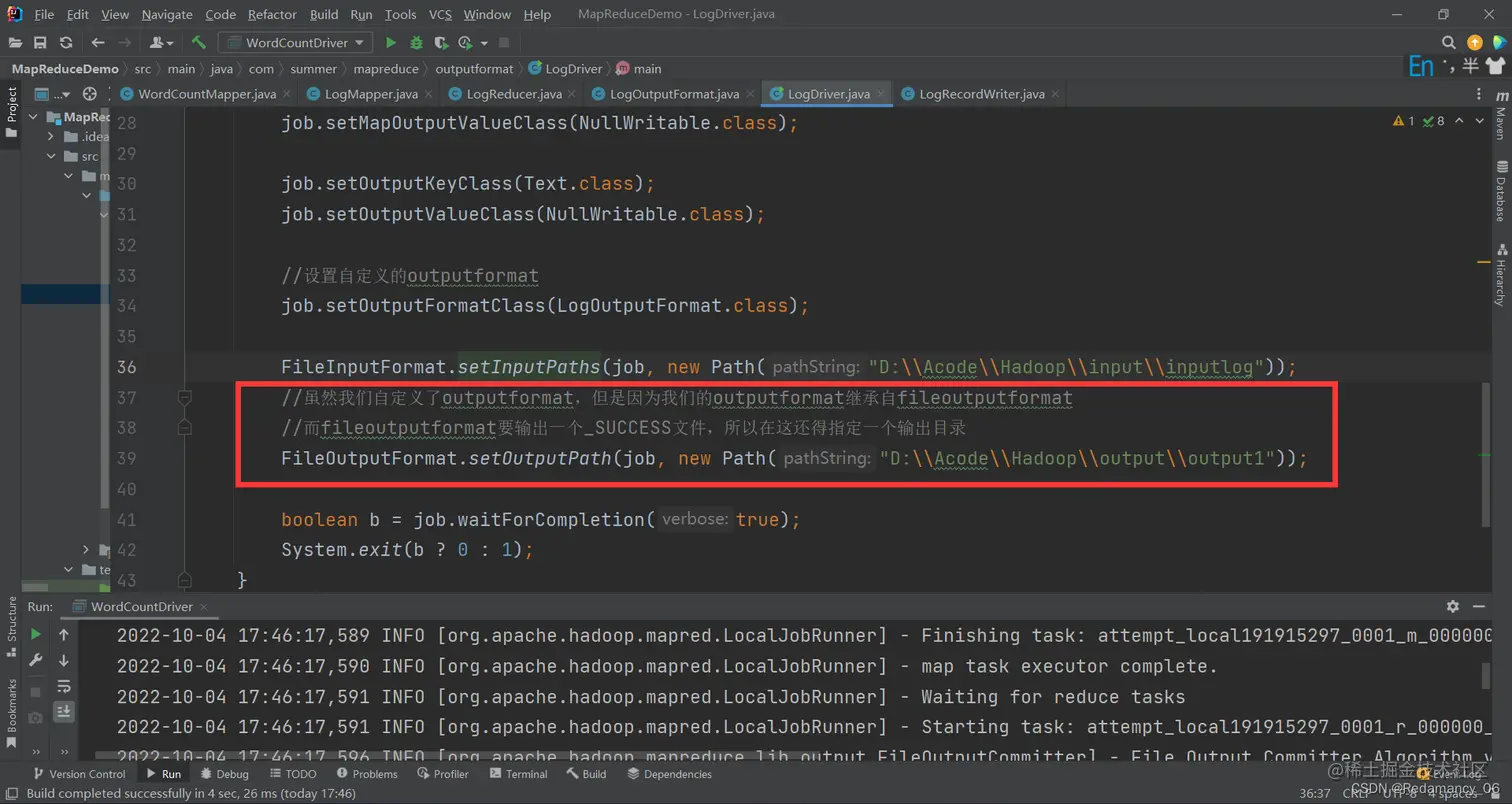Collapse the src folder in project tree
Screen dimensions: 1512x804
[50, 156]
